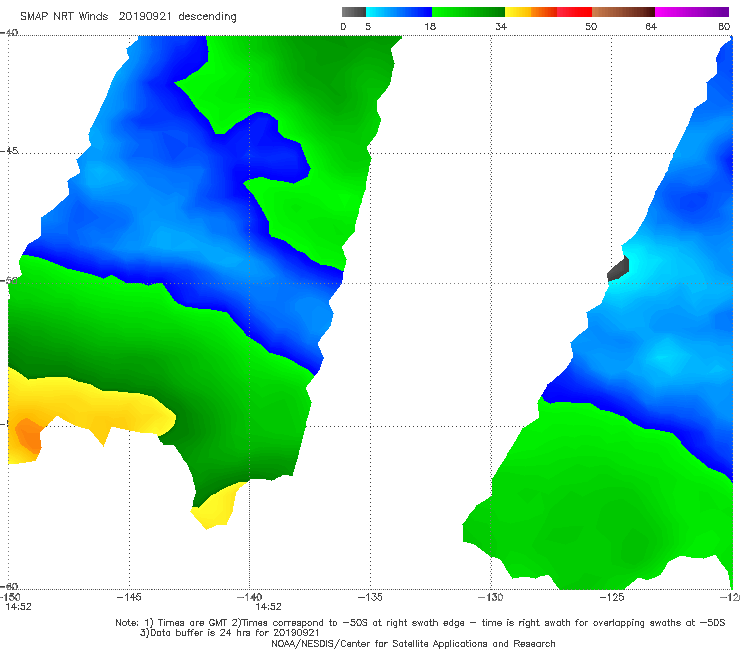Click the "18" label under the color bar
The image size is (740, 650).
click(x=430, y=26)
